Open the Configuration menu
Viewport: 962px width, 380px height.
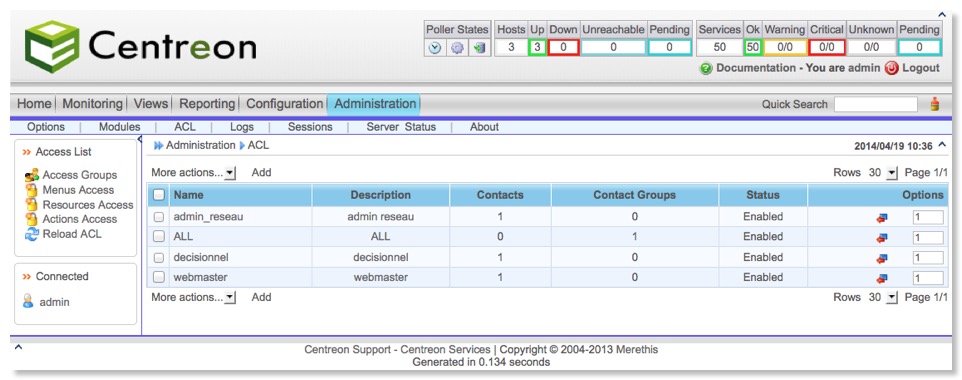pyautogui.click(x=284, y=104)
